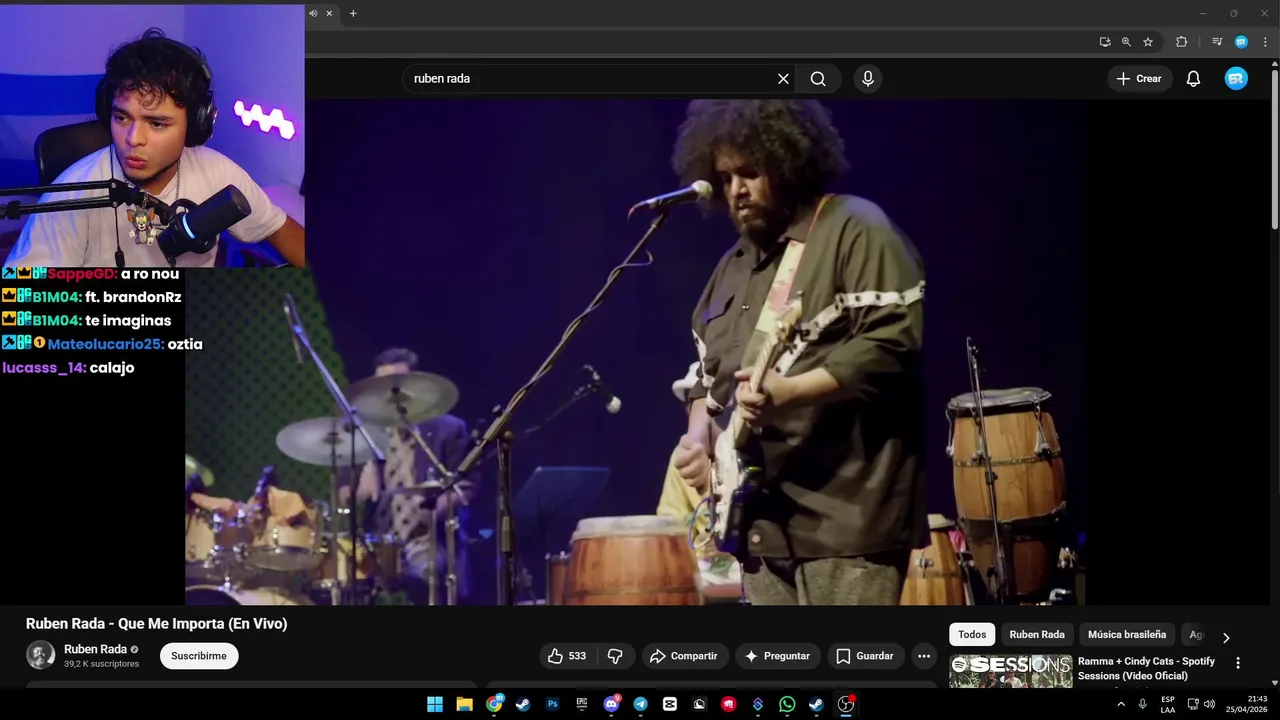This screenshot has height=720, width=1280.
Task: Open the Crear menu
Action: [1139, 79]
